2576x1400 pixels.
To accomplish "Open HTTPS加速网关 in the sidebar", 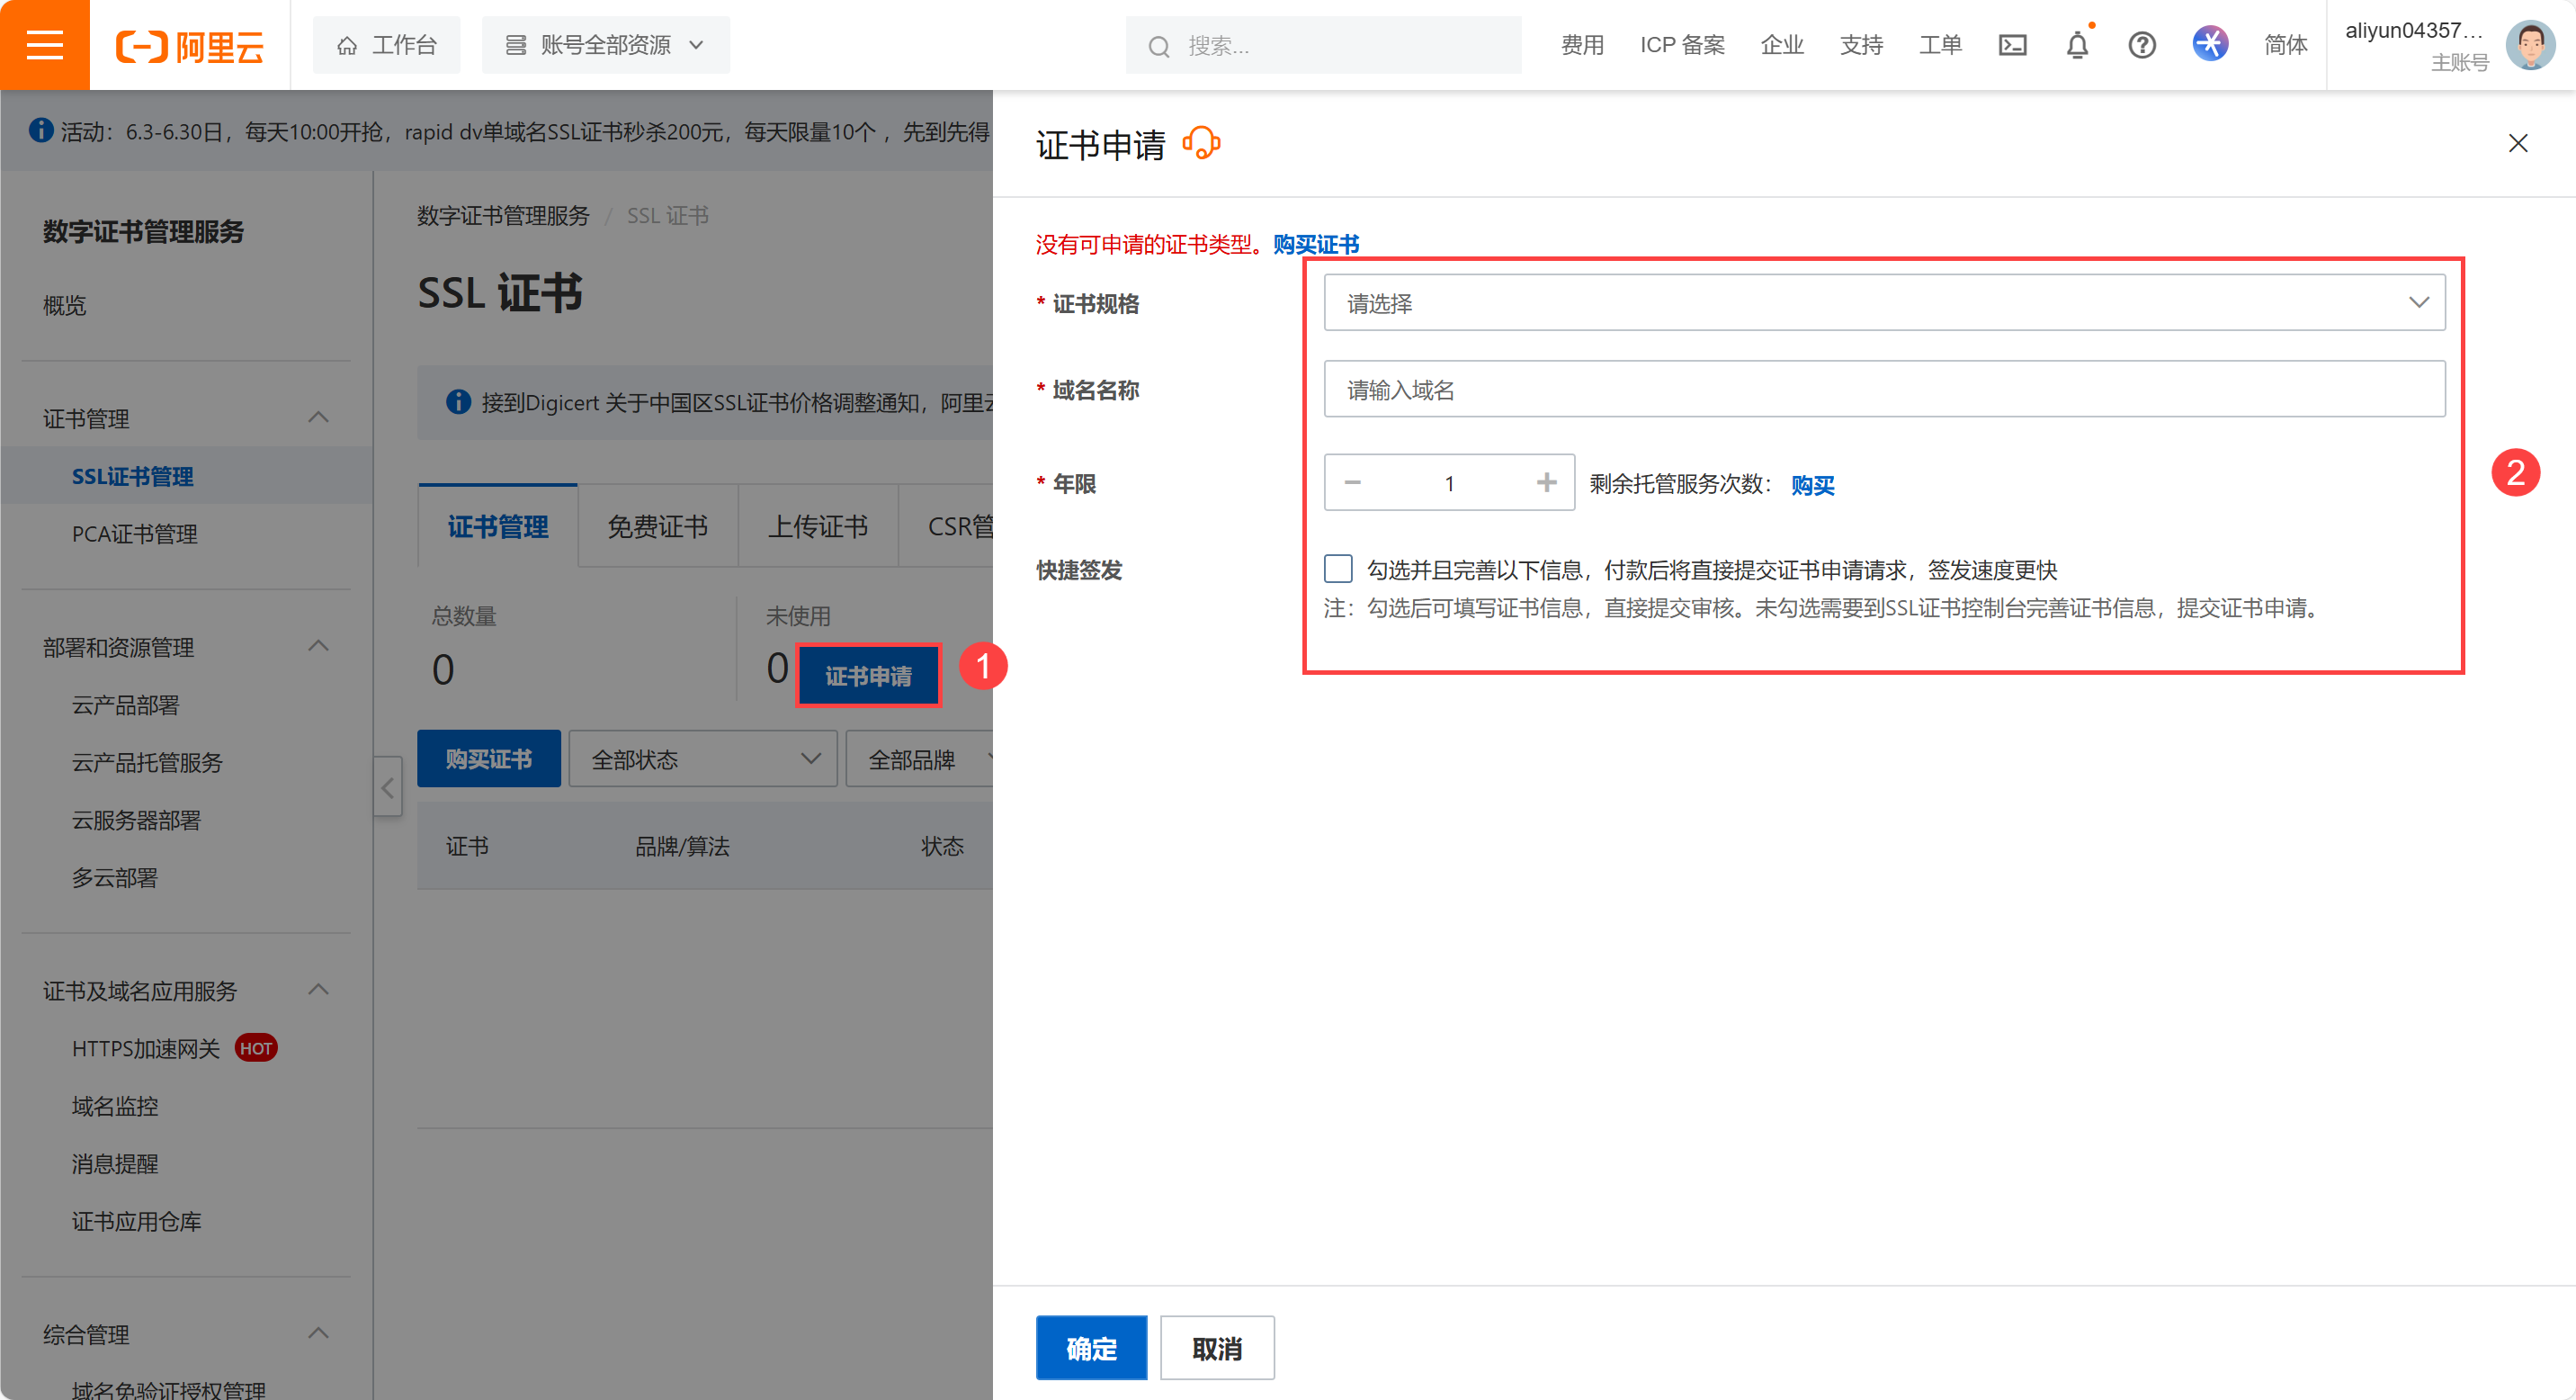I will click(146, 1048).
